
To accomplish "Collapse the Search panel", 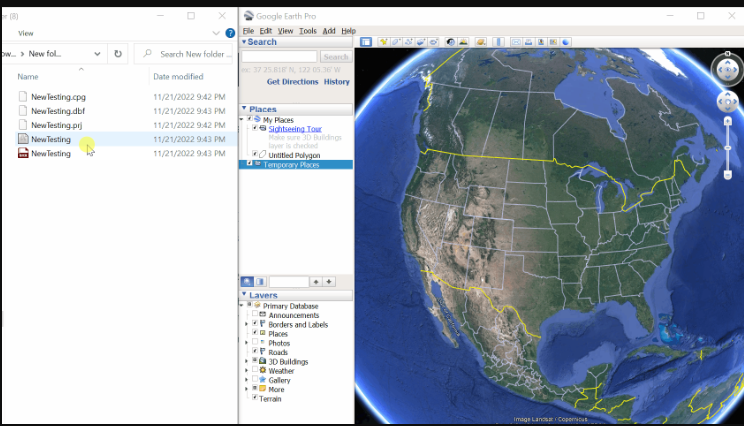I will pos(244,42).
